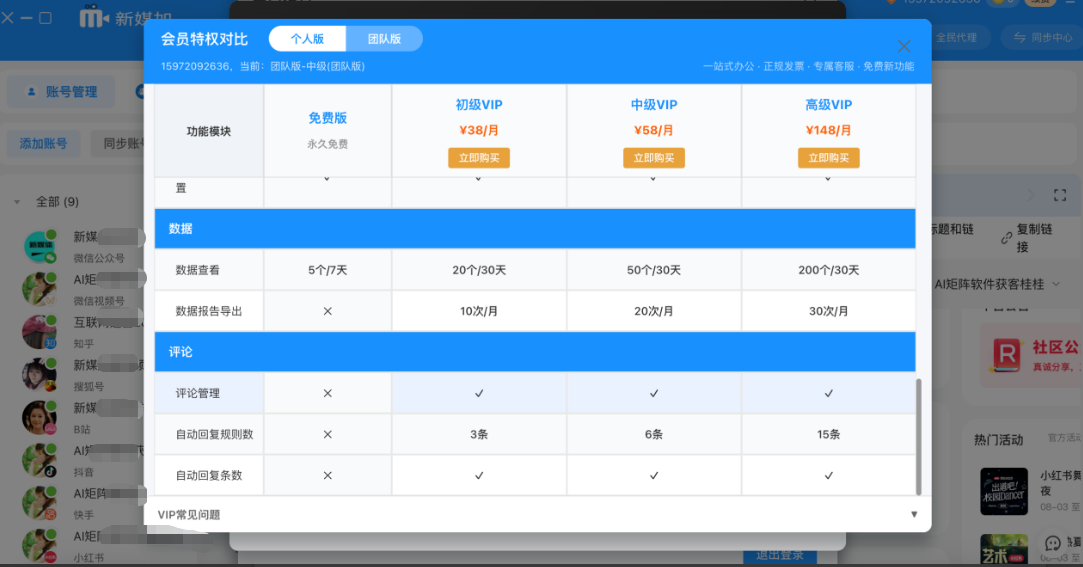Select the 知乎 account avatar
The width and height of the screenshot is (1083, 567).
click(39, 331)
